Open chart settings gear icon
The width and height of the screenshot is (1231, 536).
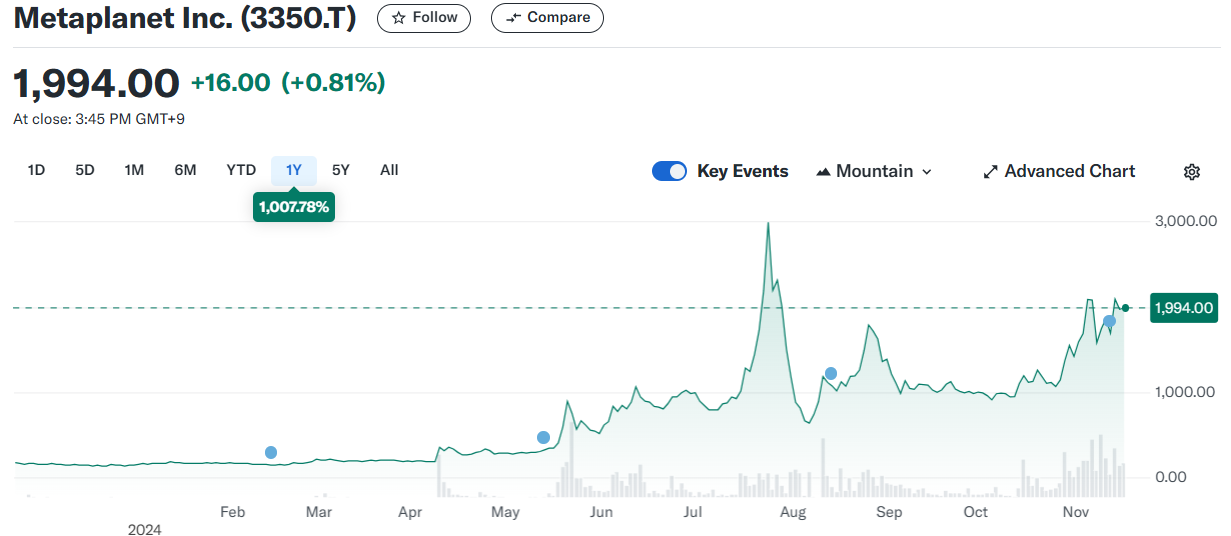click(1191, 172)
